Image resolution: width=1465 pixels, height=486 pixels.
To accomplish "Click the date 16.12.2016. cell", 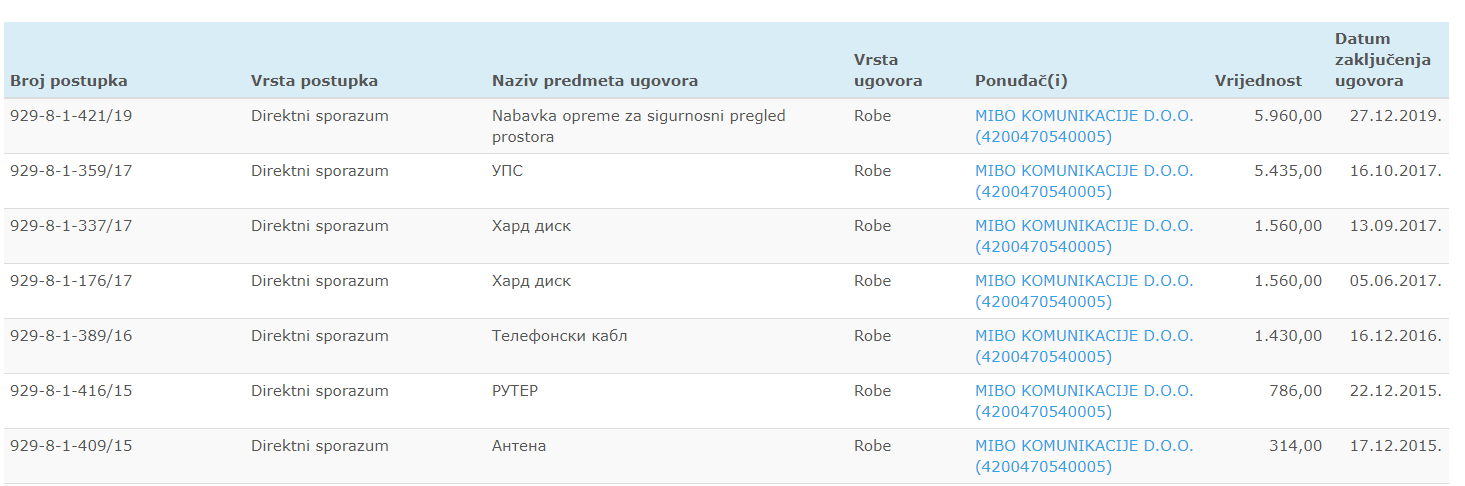I will click(1395, 336).
